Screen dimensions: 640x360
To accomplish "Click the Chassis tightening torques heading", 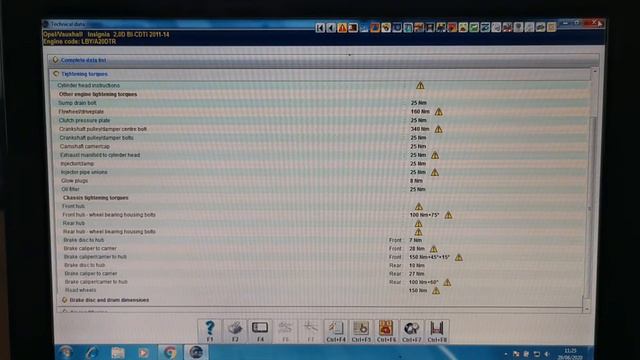I will 96,198.
